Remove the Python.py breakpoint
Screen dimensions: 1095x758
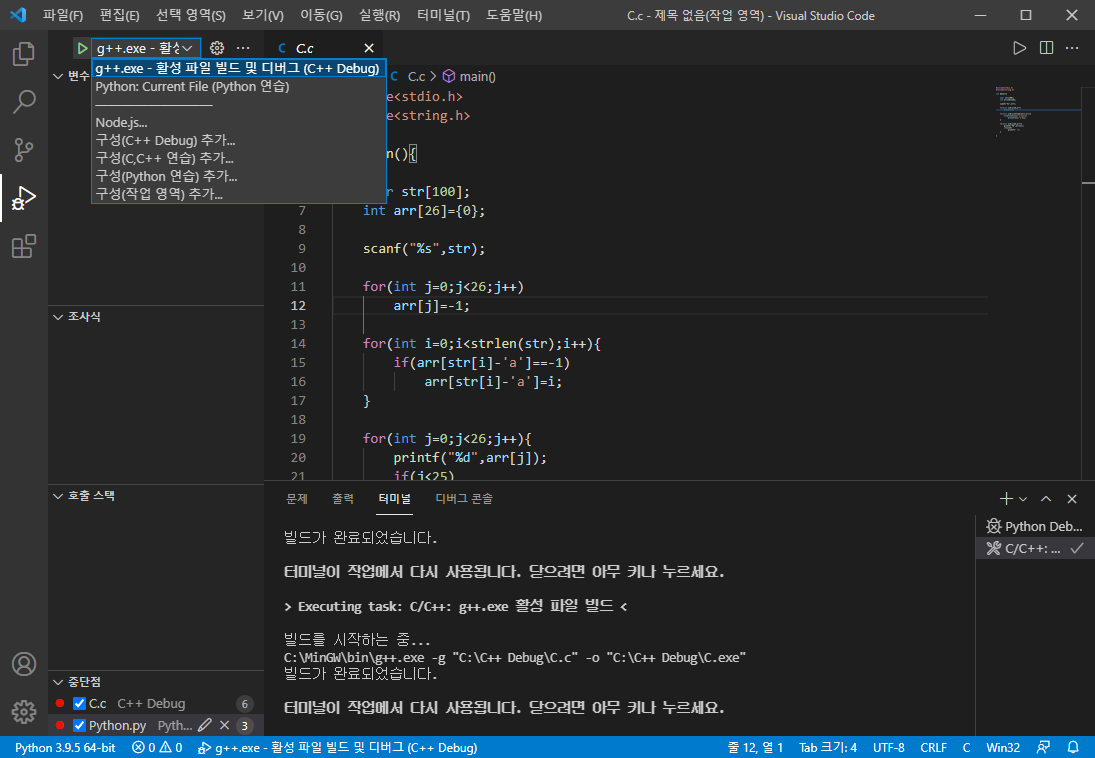point(224,725)
